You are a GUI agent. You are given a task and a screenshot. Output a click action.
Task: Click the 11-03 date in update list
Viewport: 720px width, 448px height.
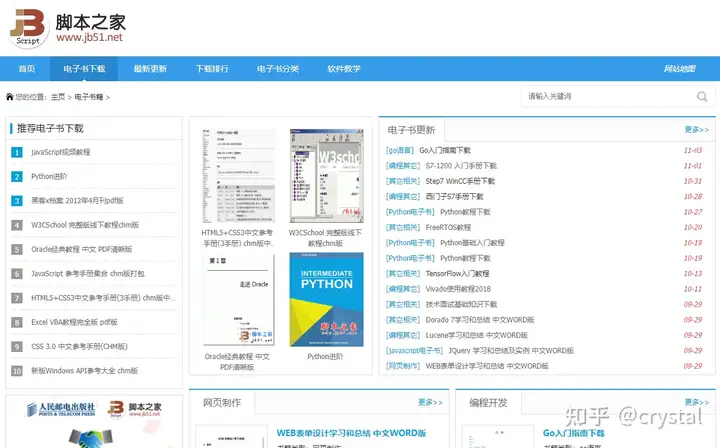point(693,151)
